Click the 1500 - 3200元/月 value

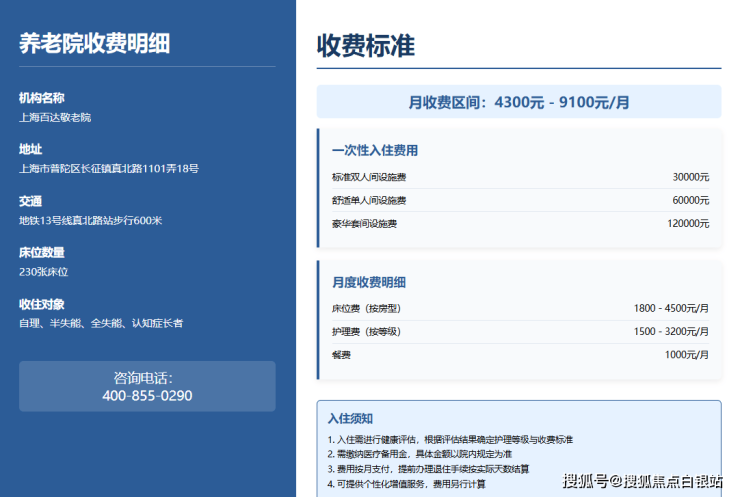(x=671, y=332)
